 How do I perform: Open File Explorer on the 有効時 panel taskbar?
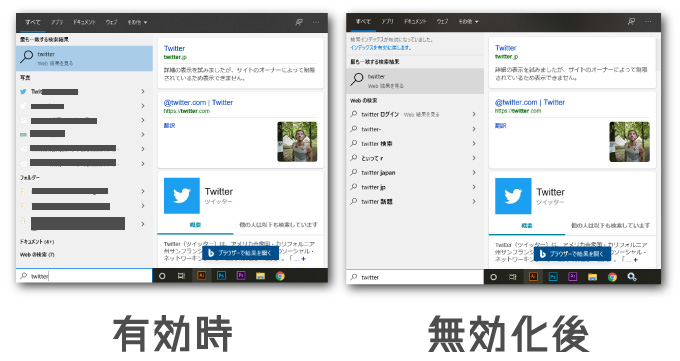pos(260,276)
